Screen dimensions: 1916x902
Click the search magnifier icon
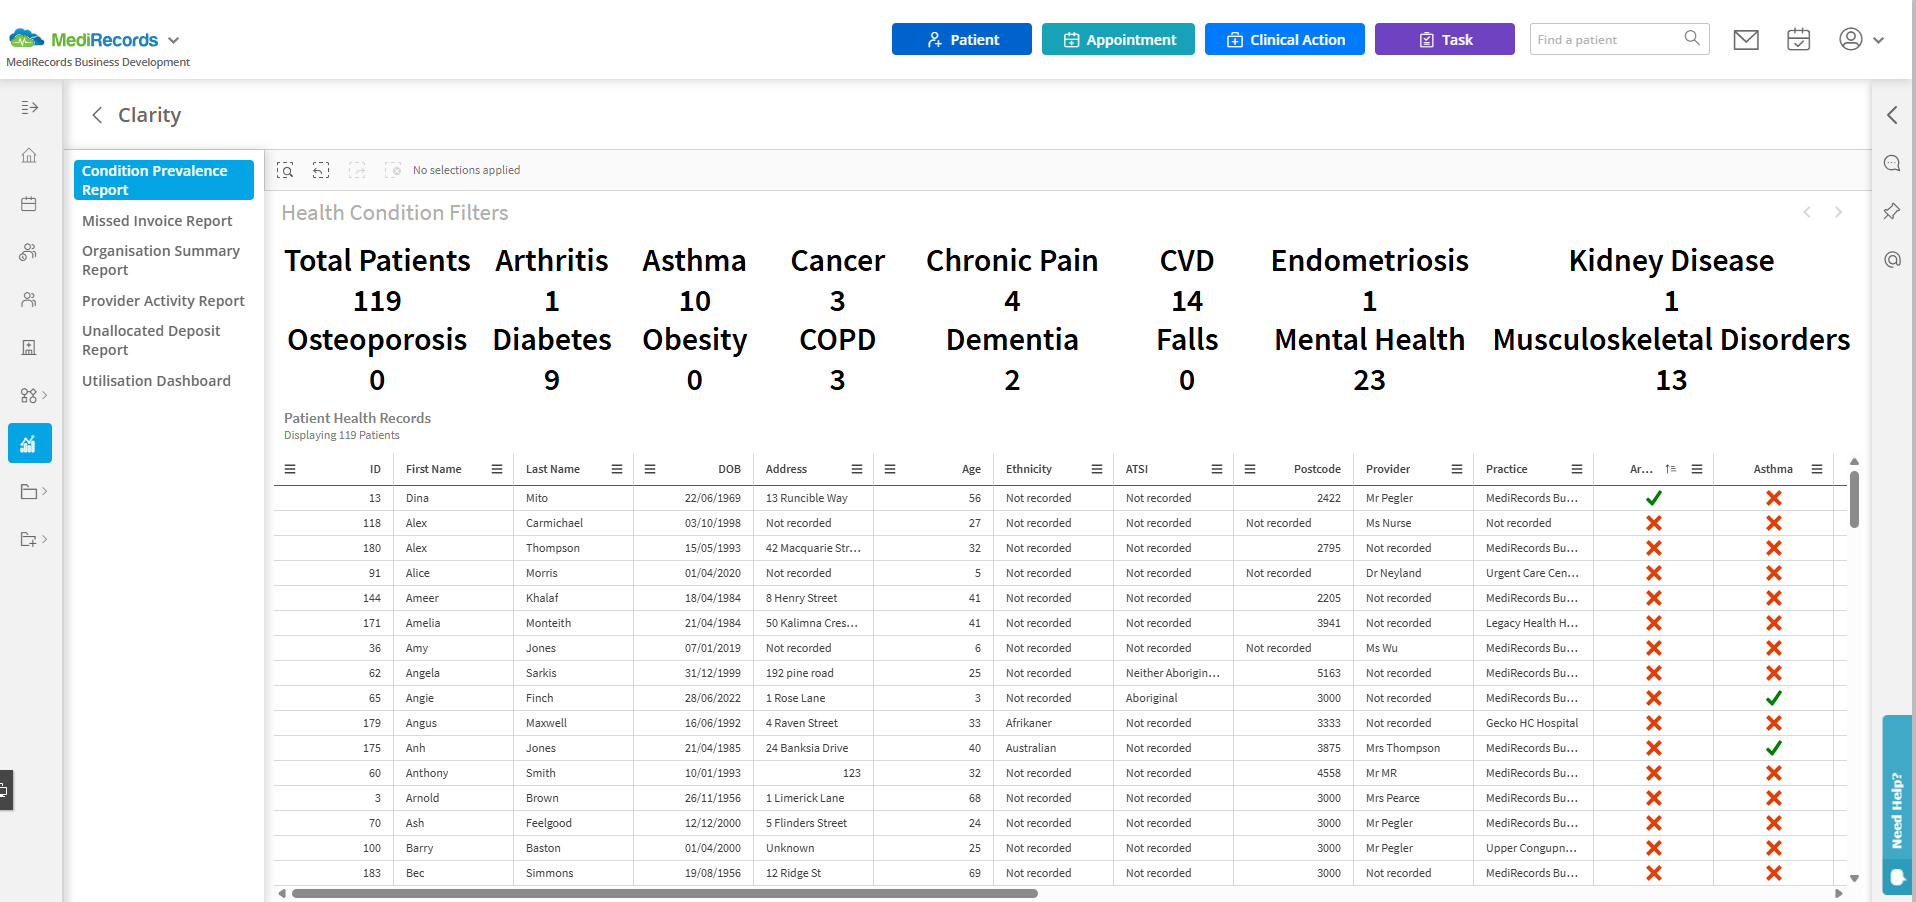pos(1692,39)
